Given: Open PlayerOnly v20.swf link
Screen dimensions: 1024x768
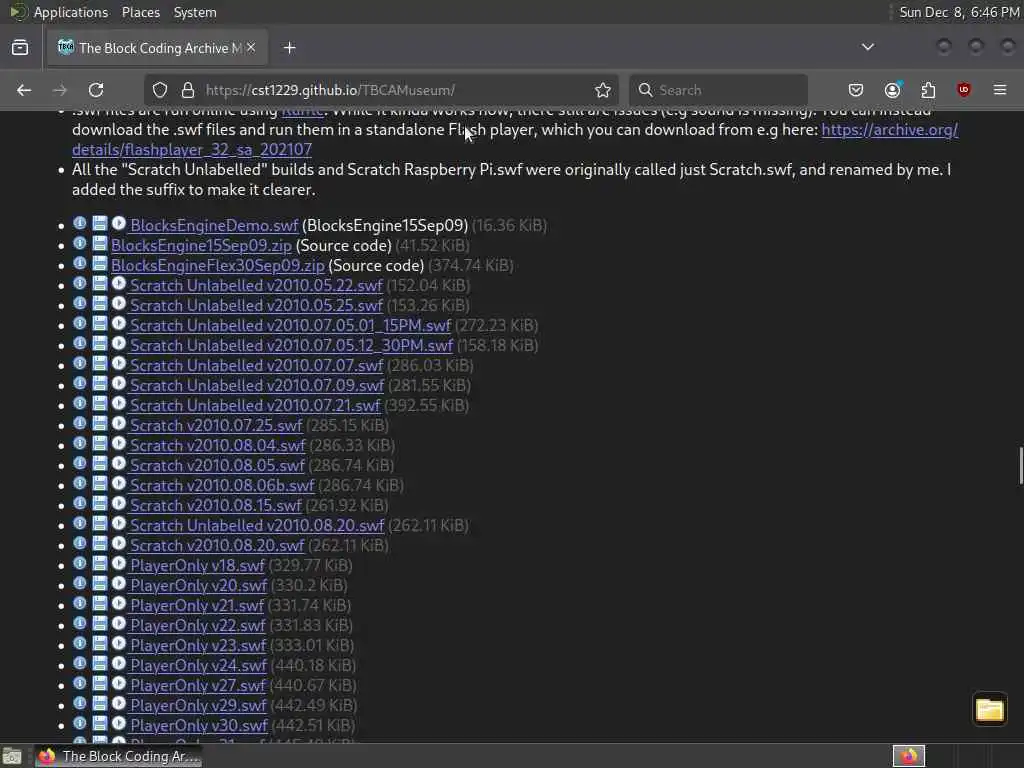Looking at the screenshot, I should point(199,585).
